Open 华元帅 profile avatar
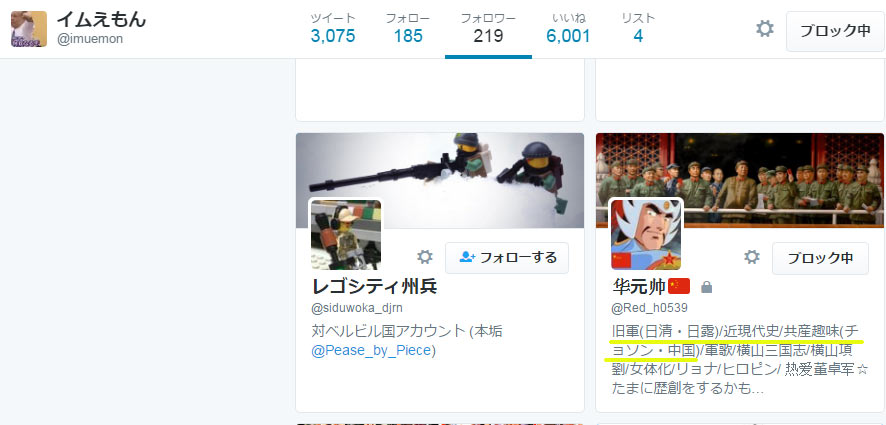Image resolution: width=886 pixels, height=425 pixels. point(646,235)
